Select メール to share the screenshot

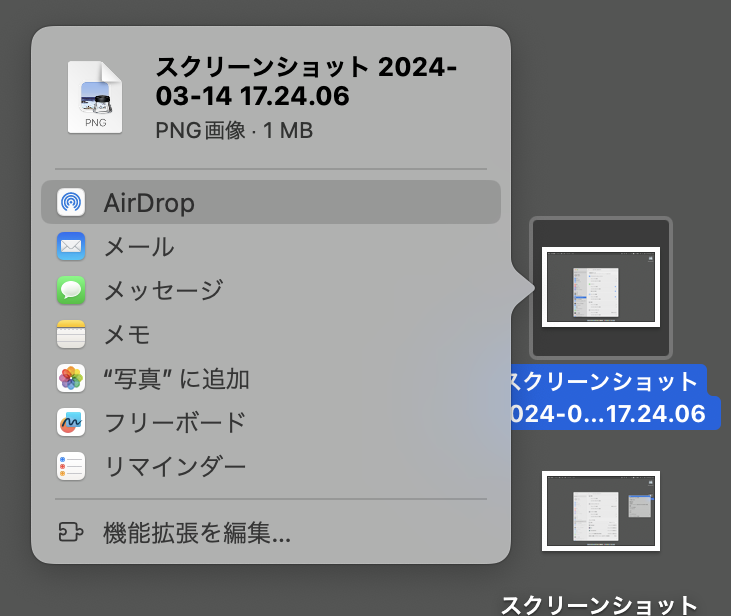pos(271,246)
